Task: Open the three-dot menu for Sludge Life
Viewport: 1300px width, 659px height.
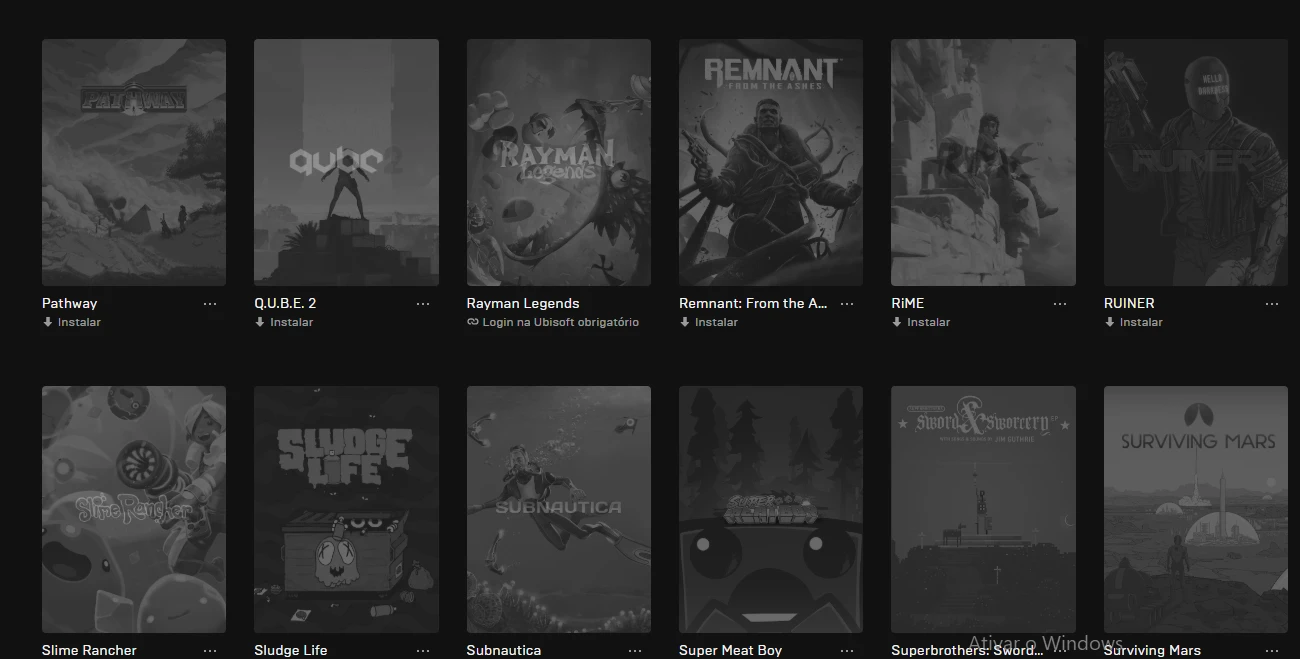Action: point(423,651)
